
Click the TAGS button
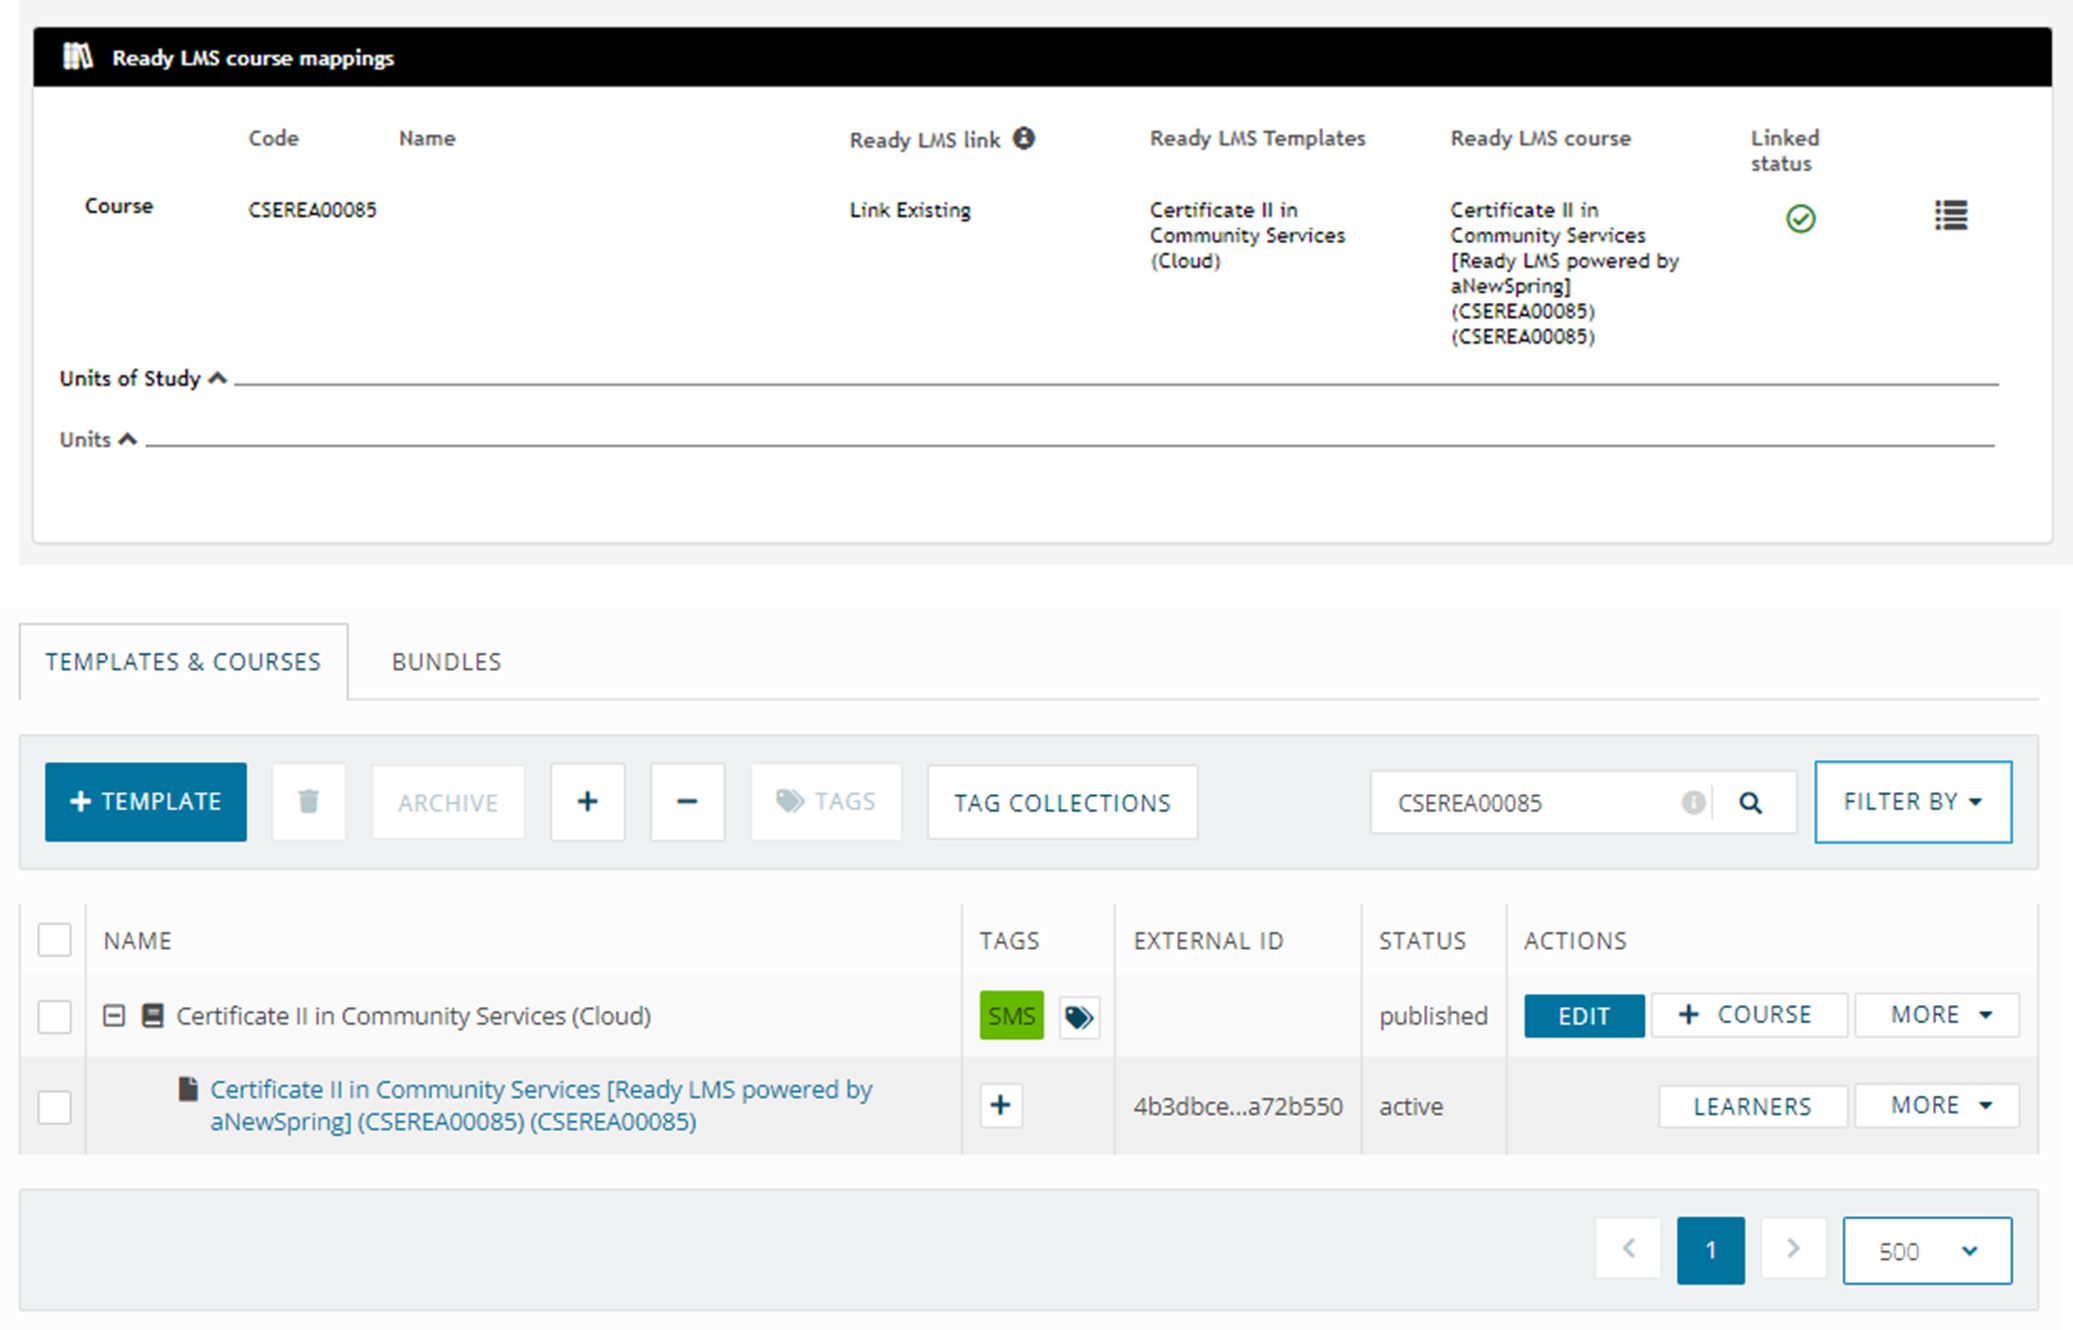826,802
